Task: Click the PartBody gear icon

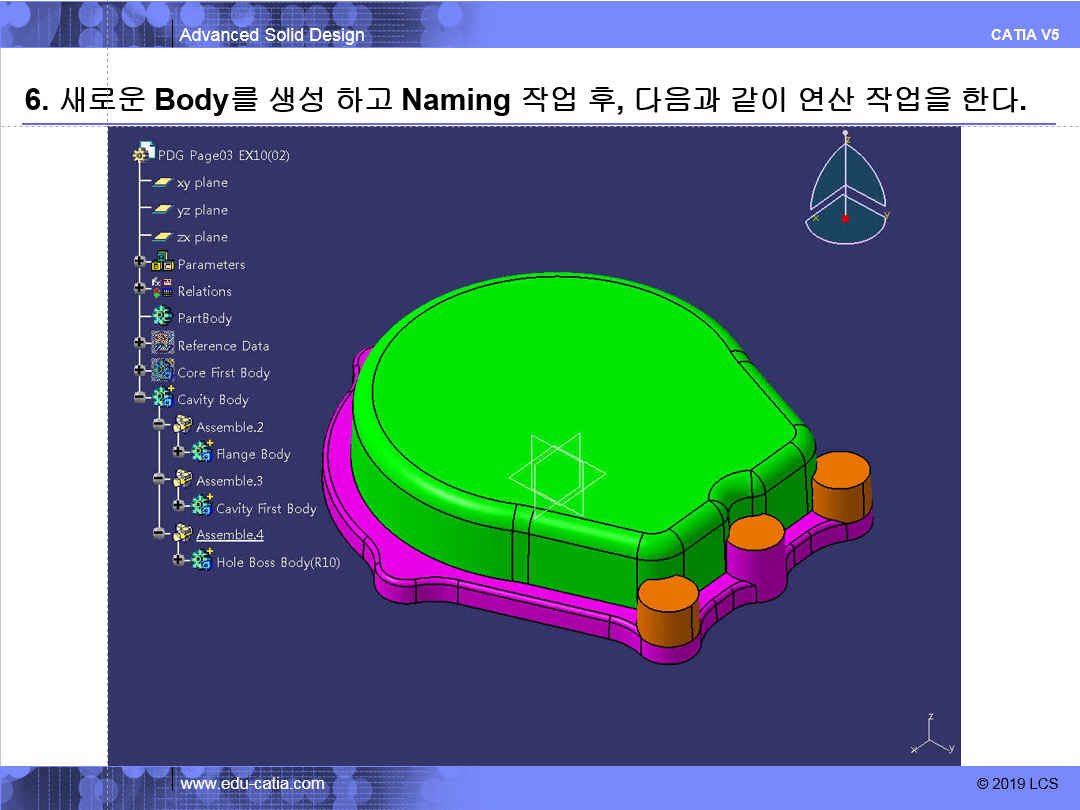Action: tap(162, 318)
